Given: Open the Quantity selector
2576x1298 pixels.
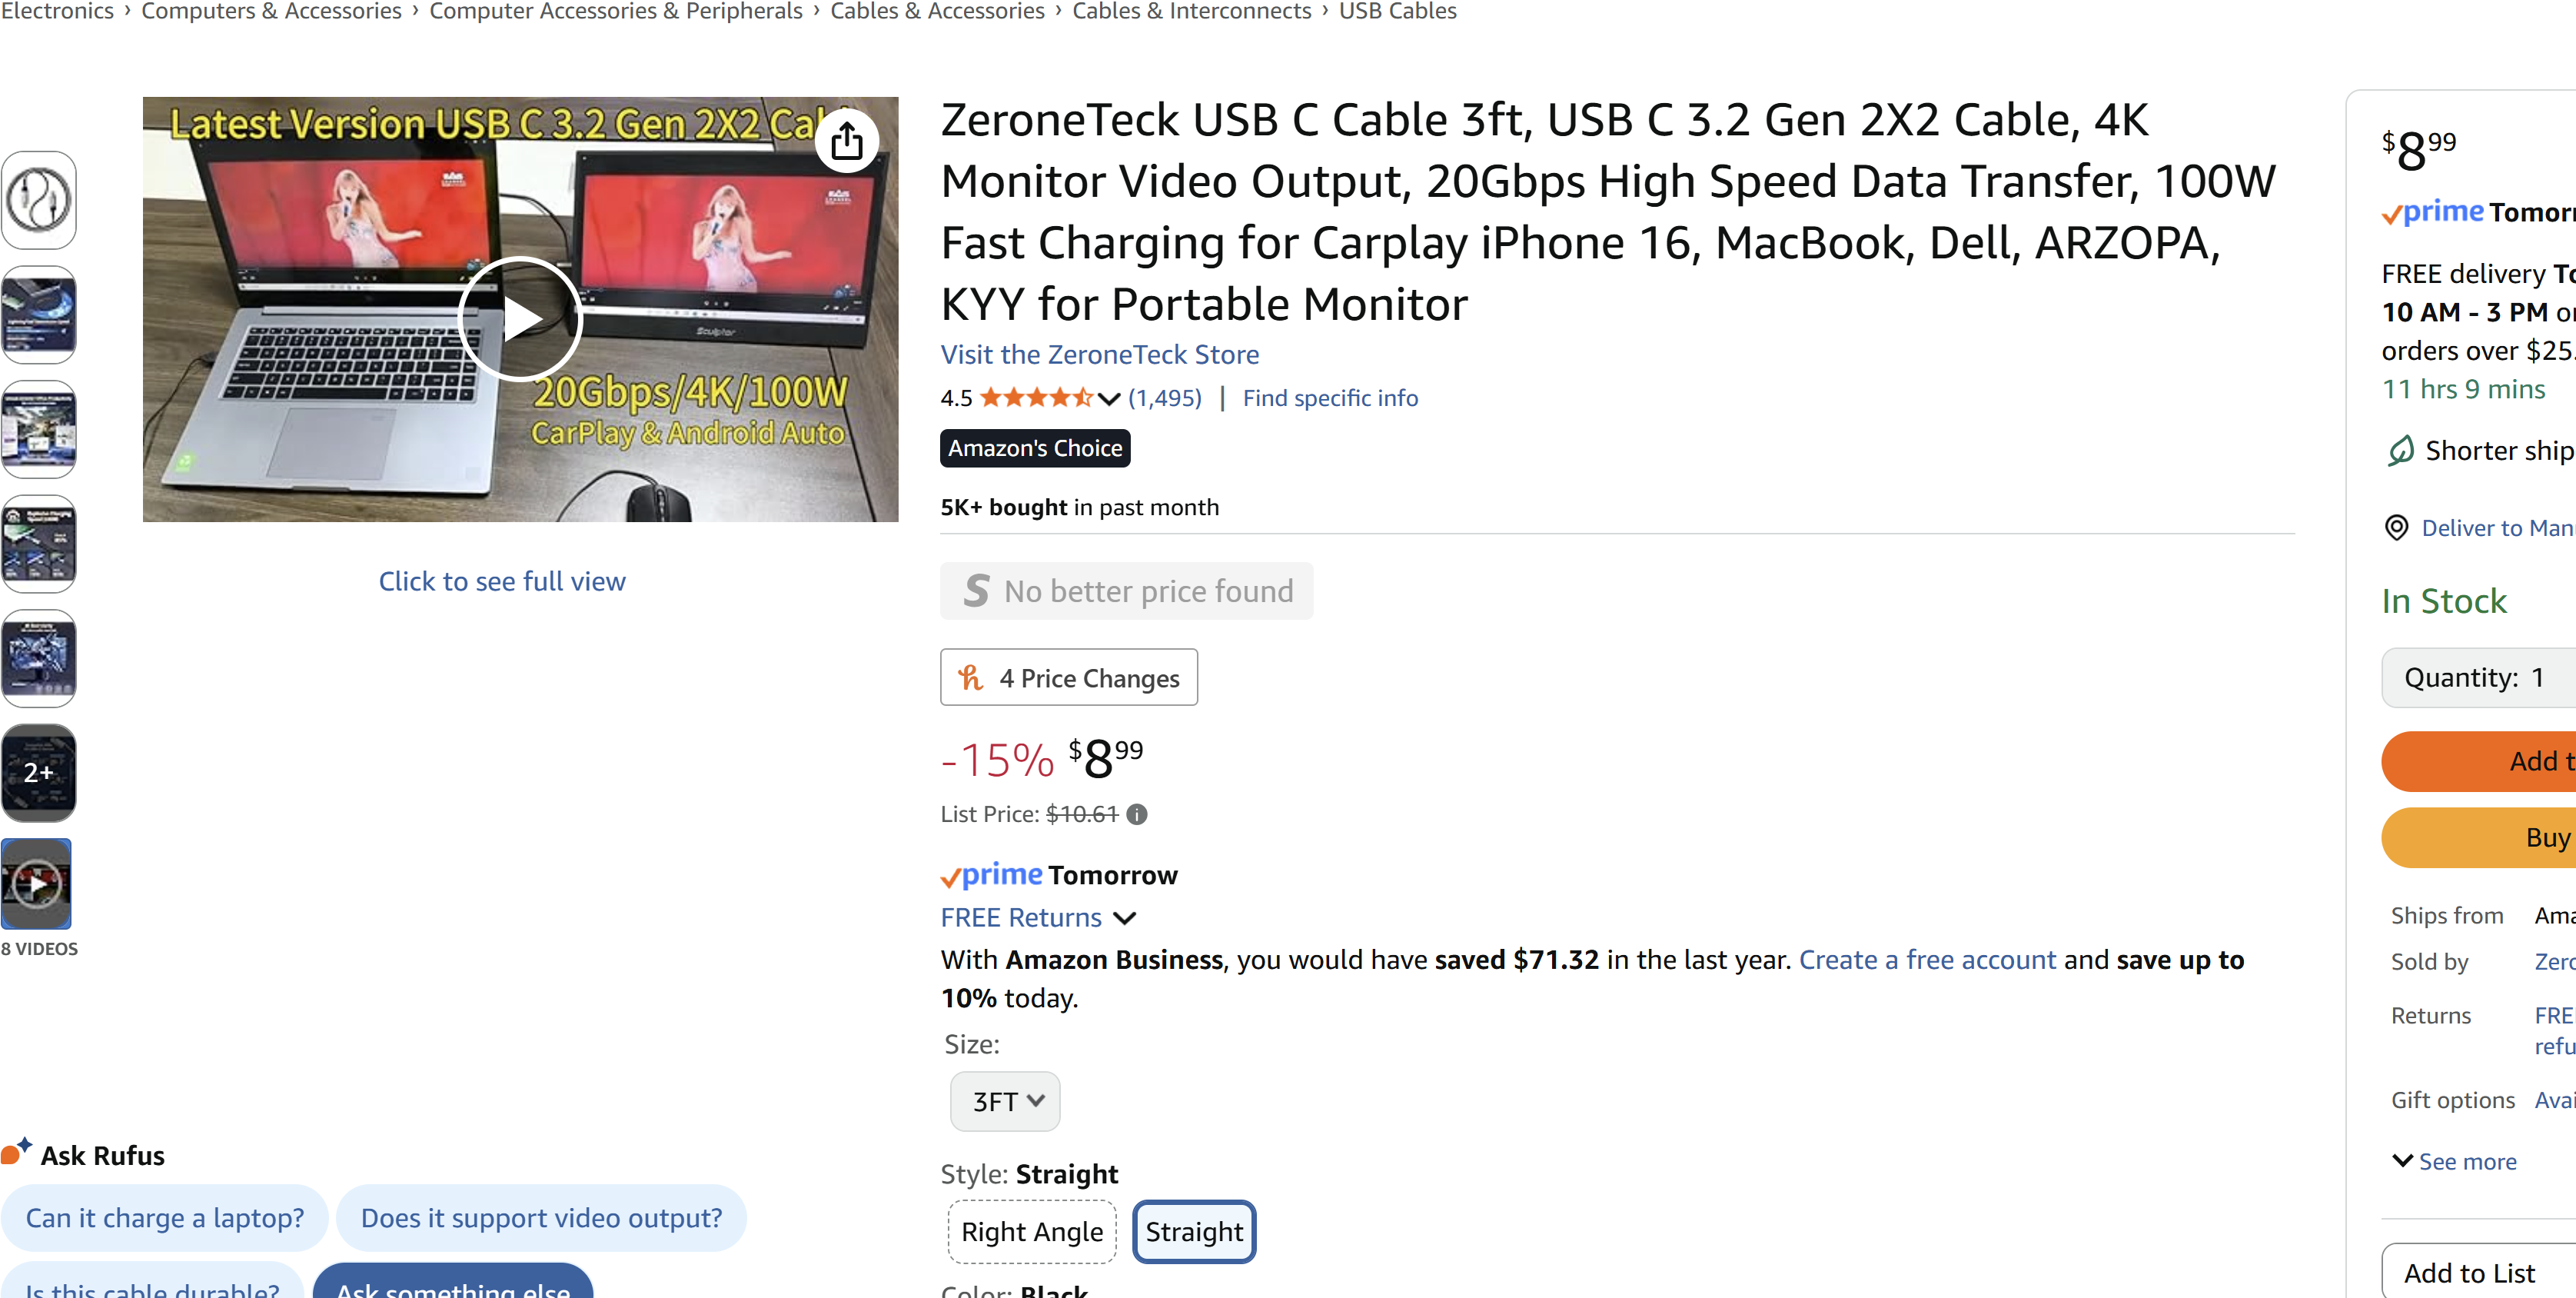Looking at the screenshot, I should 2480,678.
